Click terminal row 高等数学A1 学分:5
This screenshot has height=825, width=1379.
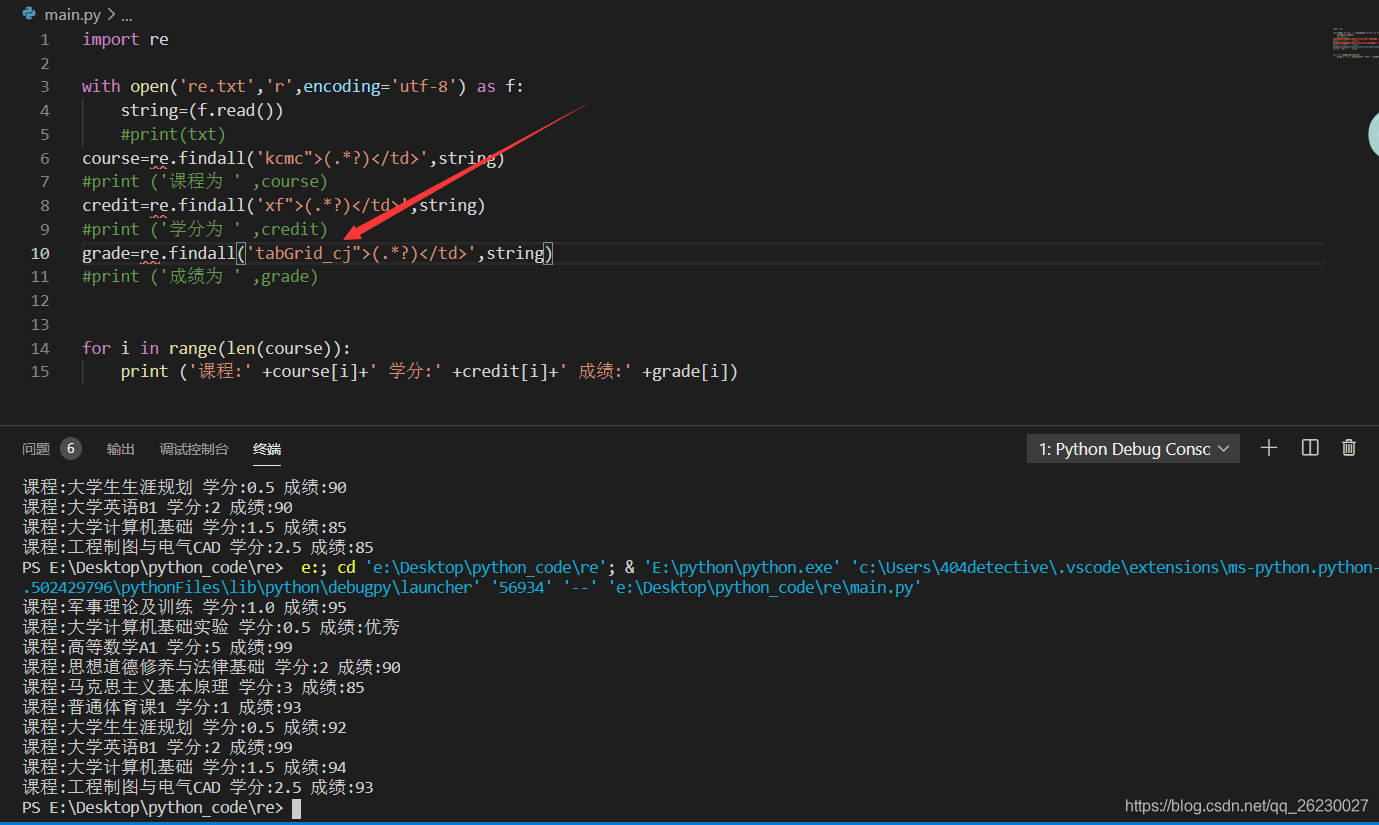(158, 647)
